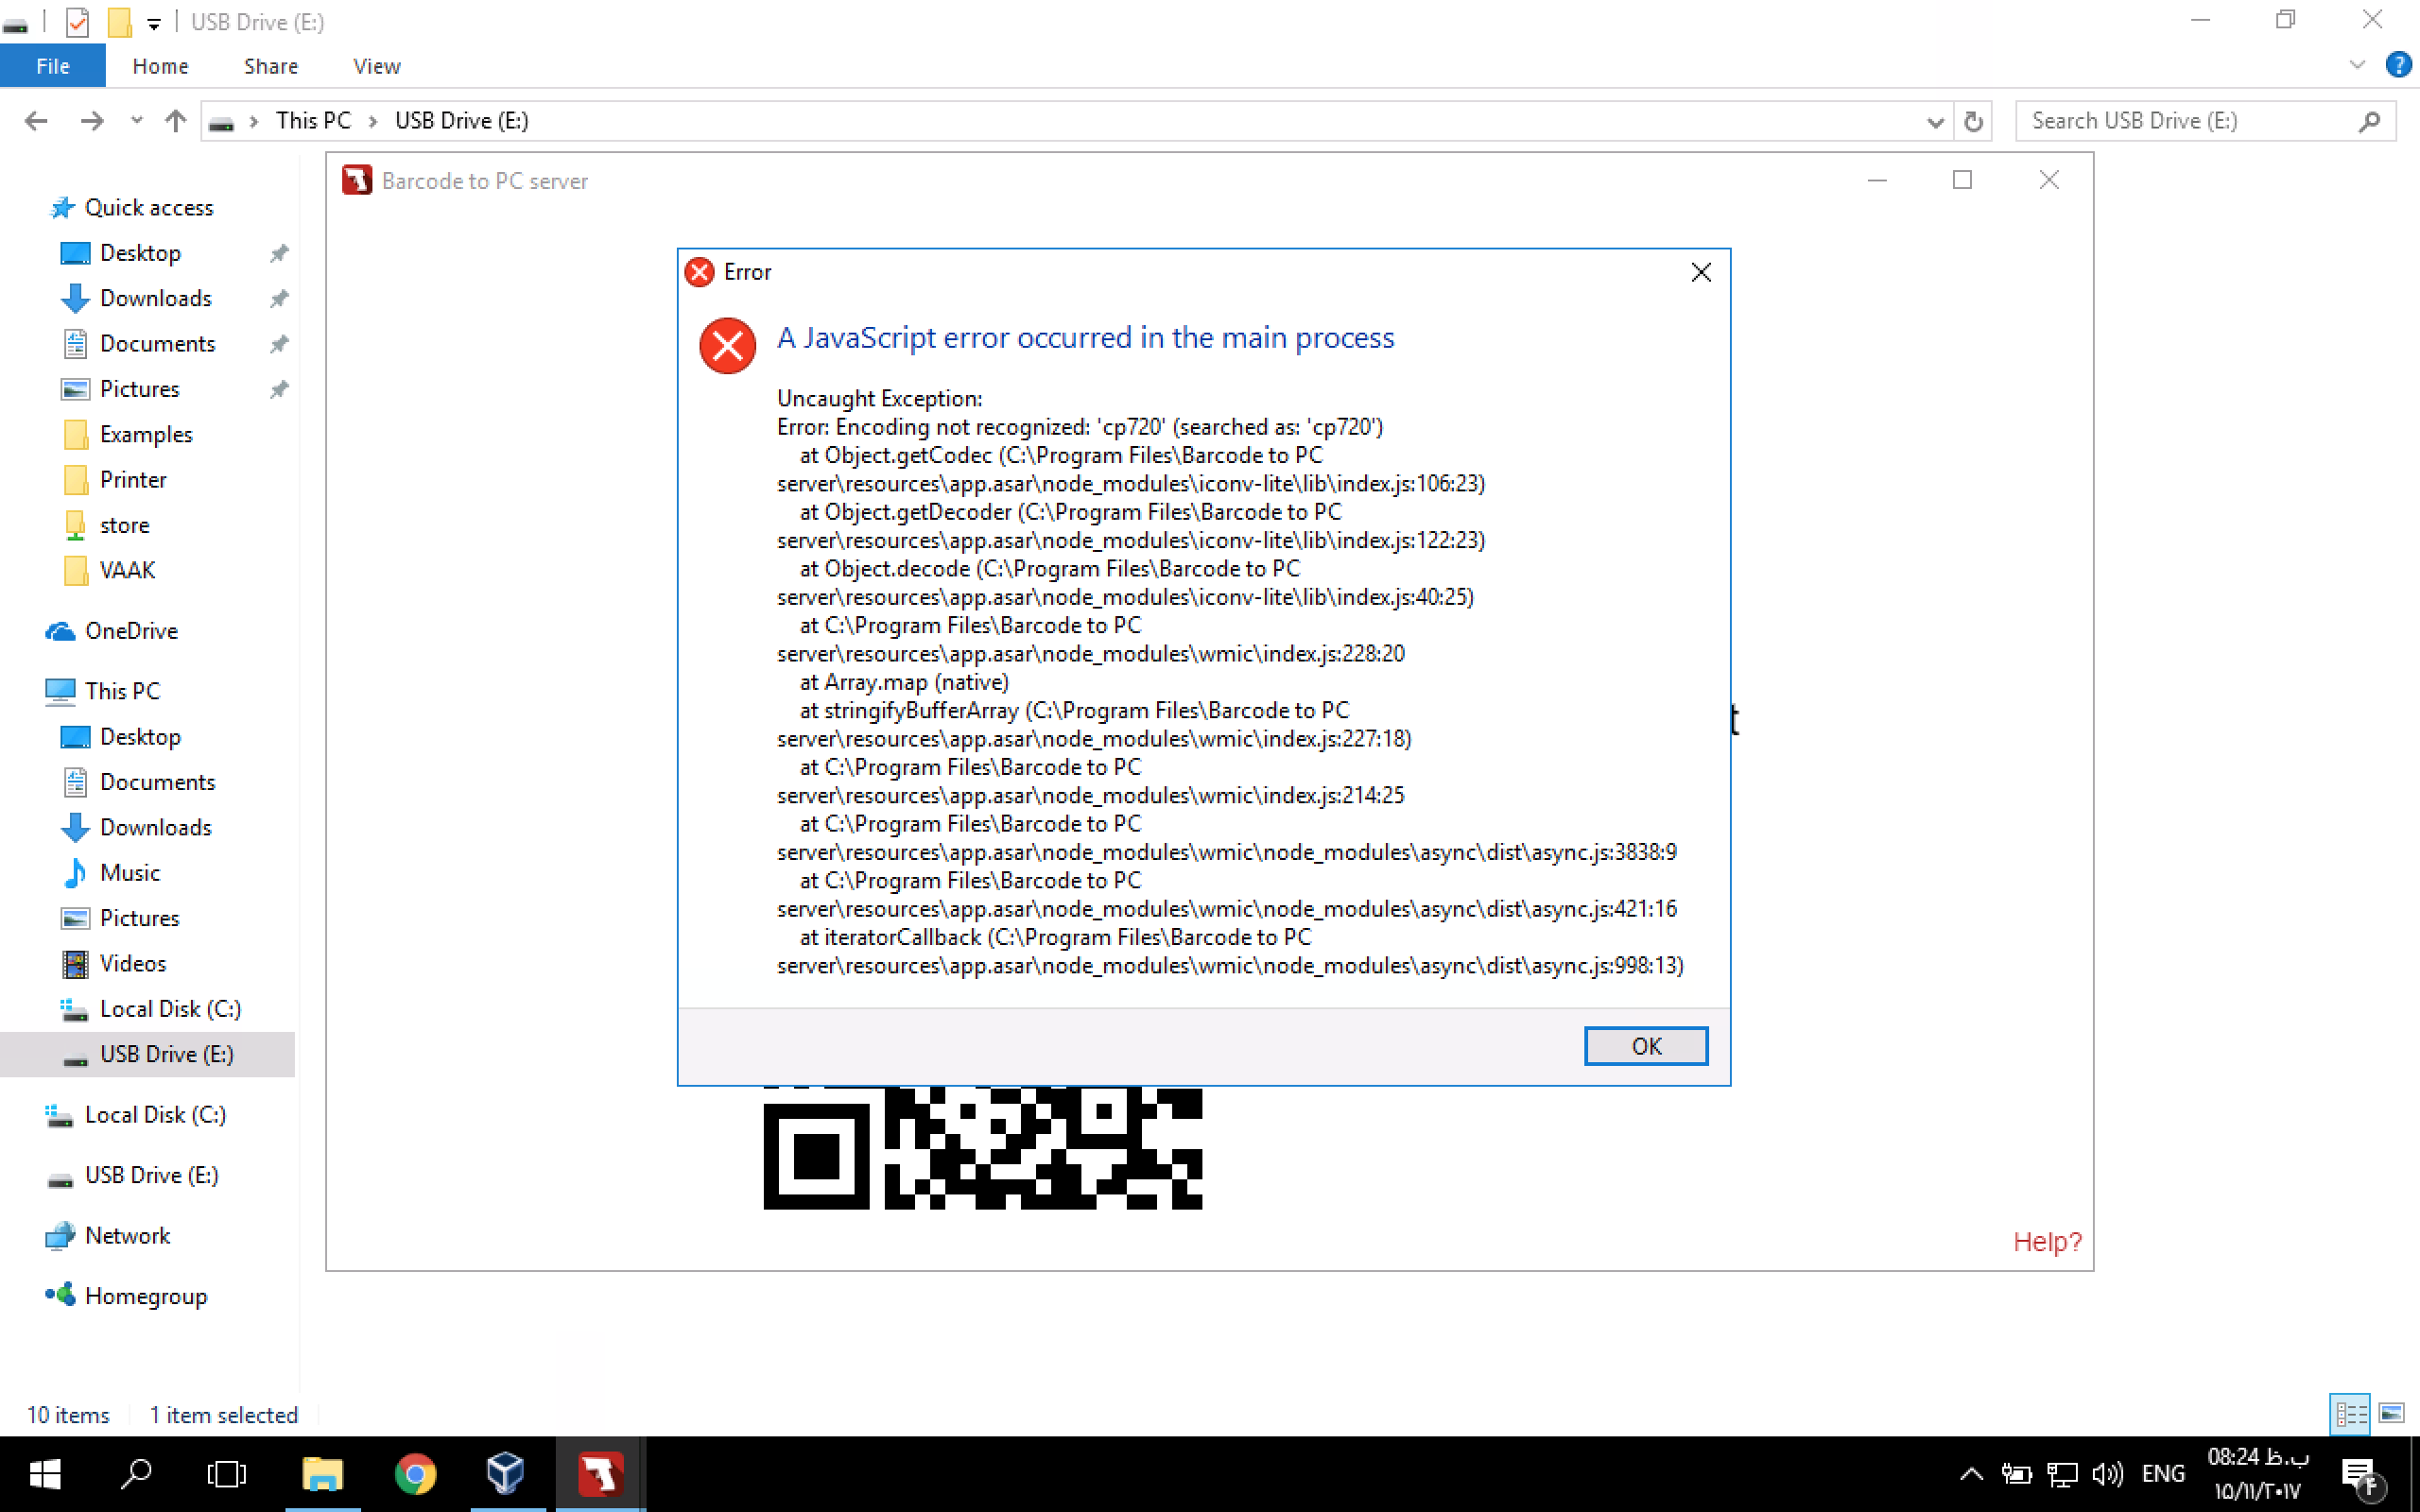Open the recent locations dropdown arrow

pos(137,121)
